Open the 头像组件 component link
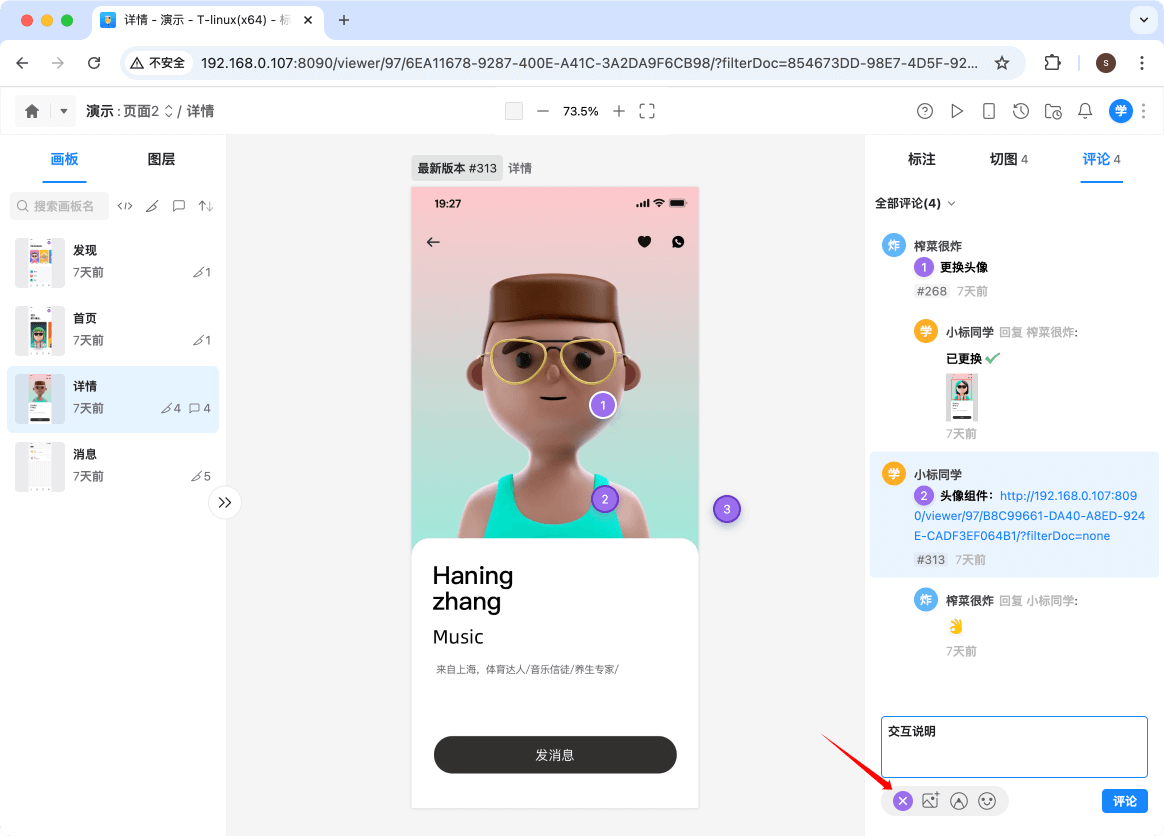The height and width of the screenshot is (836, 1164). [1030, 516]
